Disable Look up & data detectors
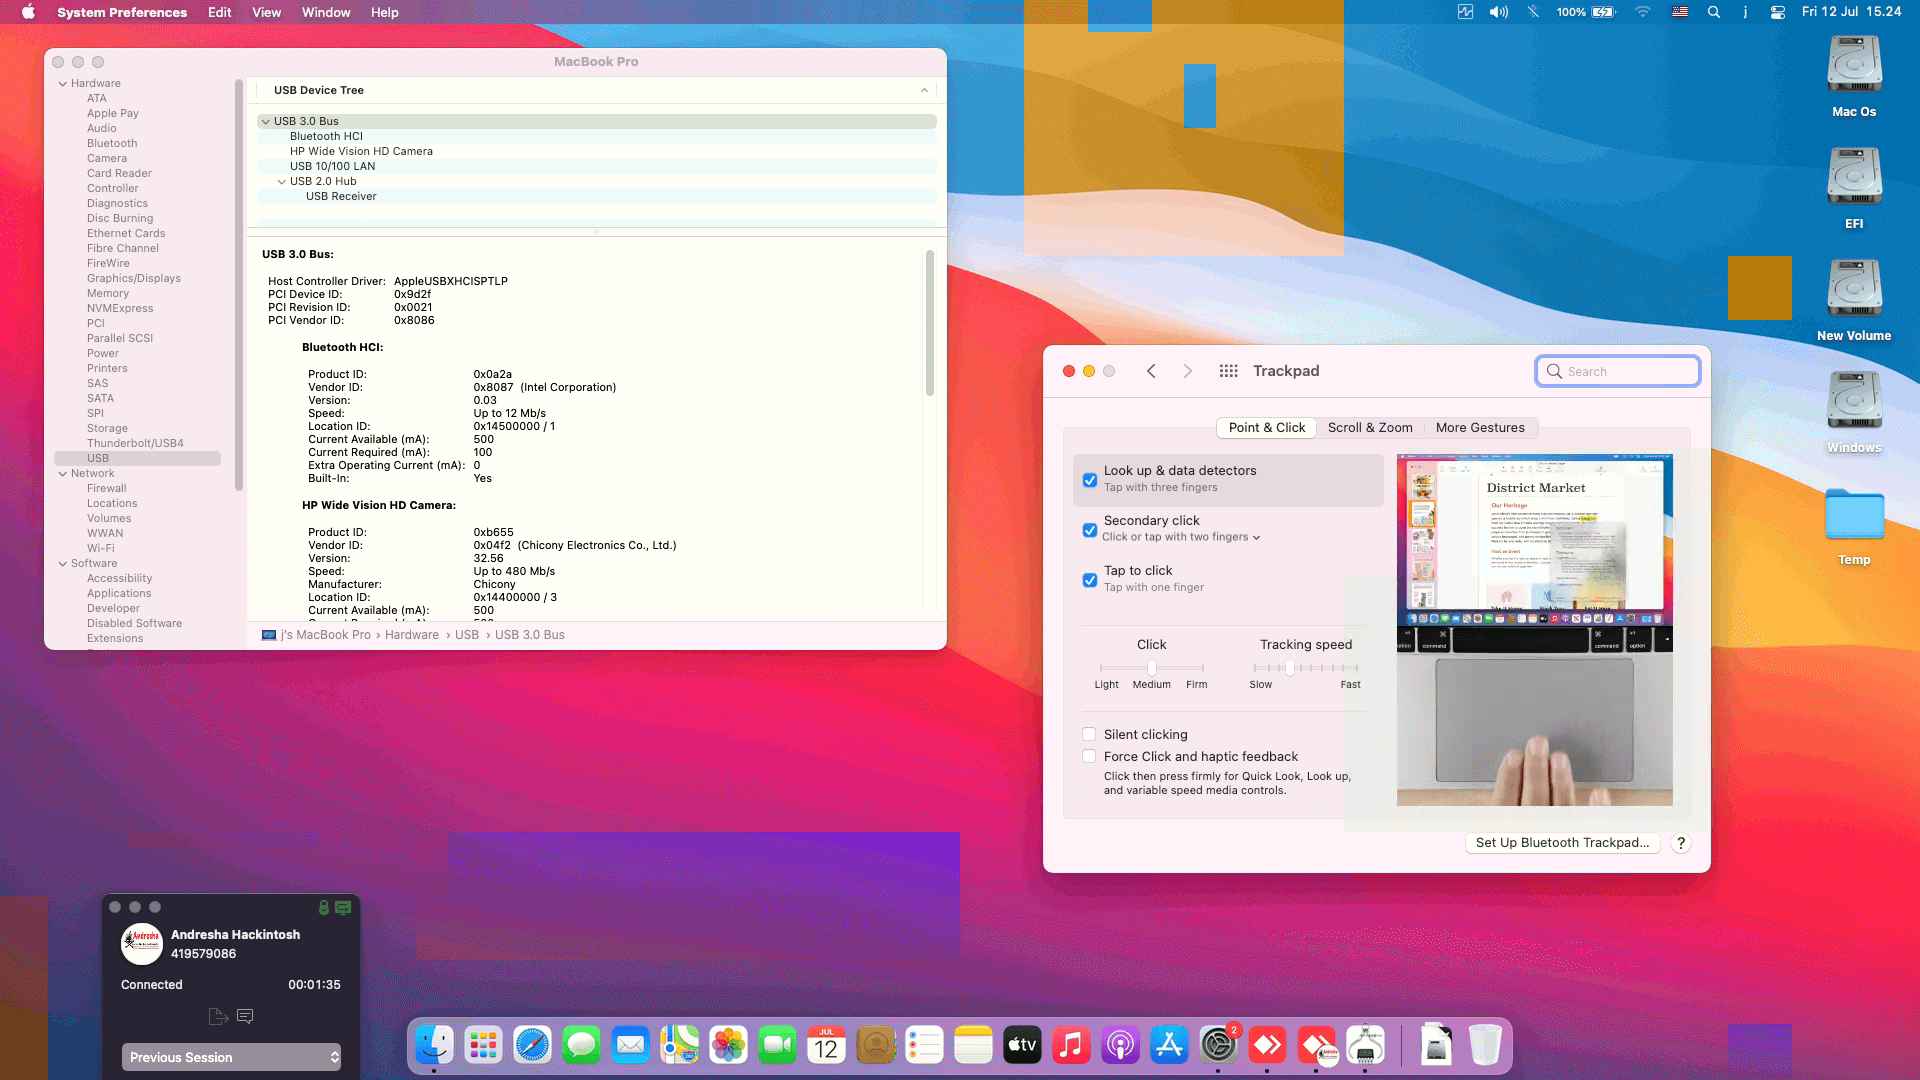 tap(1090, 480)
